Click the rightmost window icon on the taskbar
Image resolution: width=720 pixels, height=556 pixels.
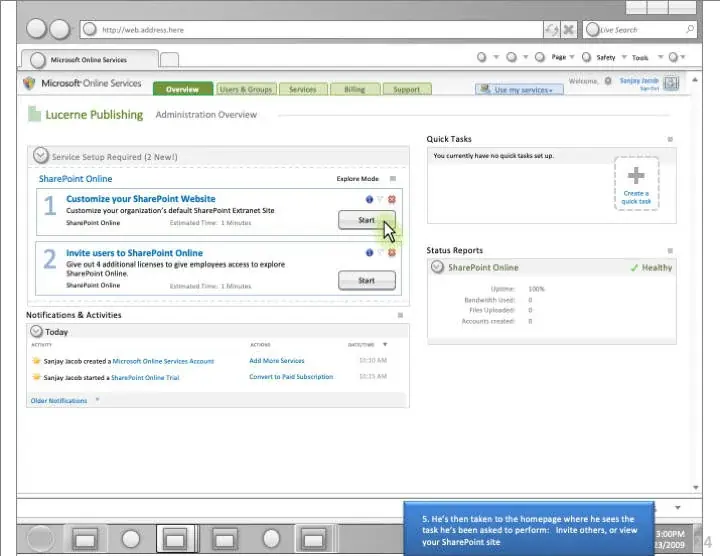313,539
